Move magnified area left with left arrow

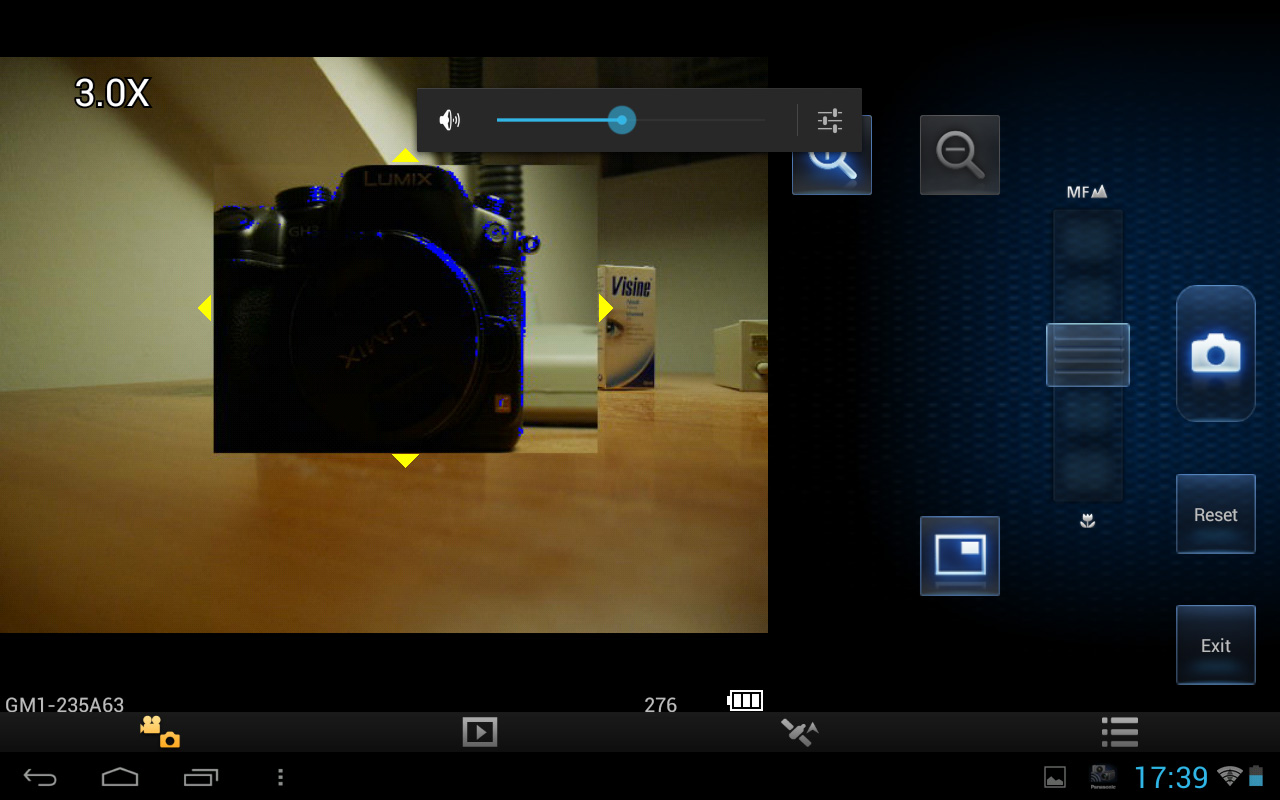point(205,308)
